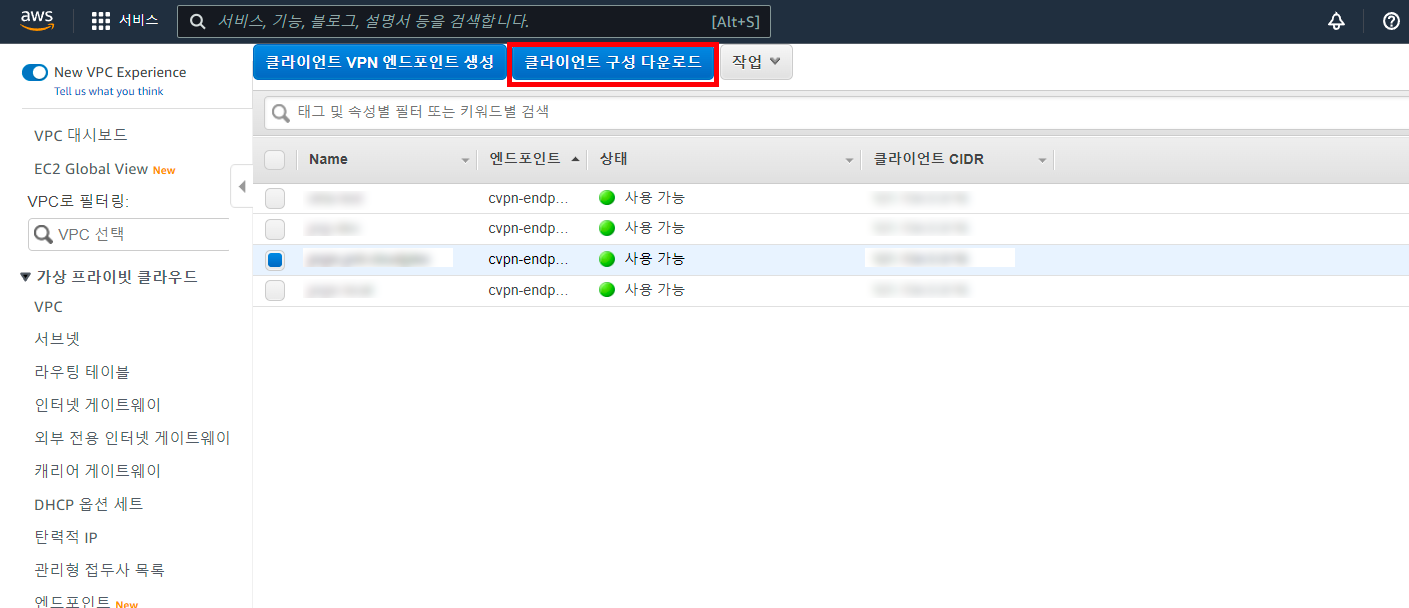Toggle the New VPC Experience switch
Viewport: 1409px width, 608px height.
point(35,72)
